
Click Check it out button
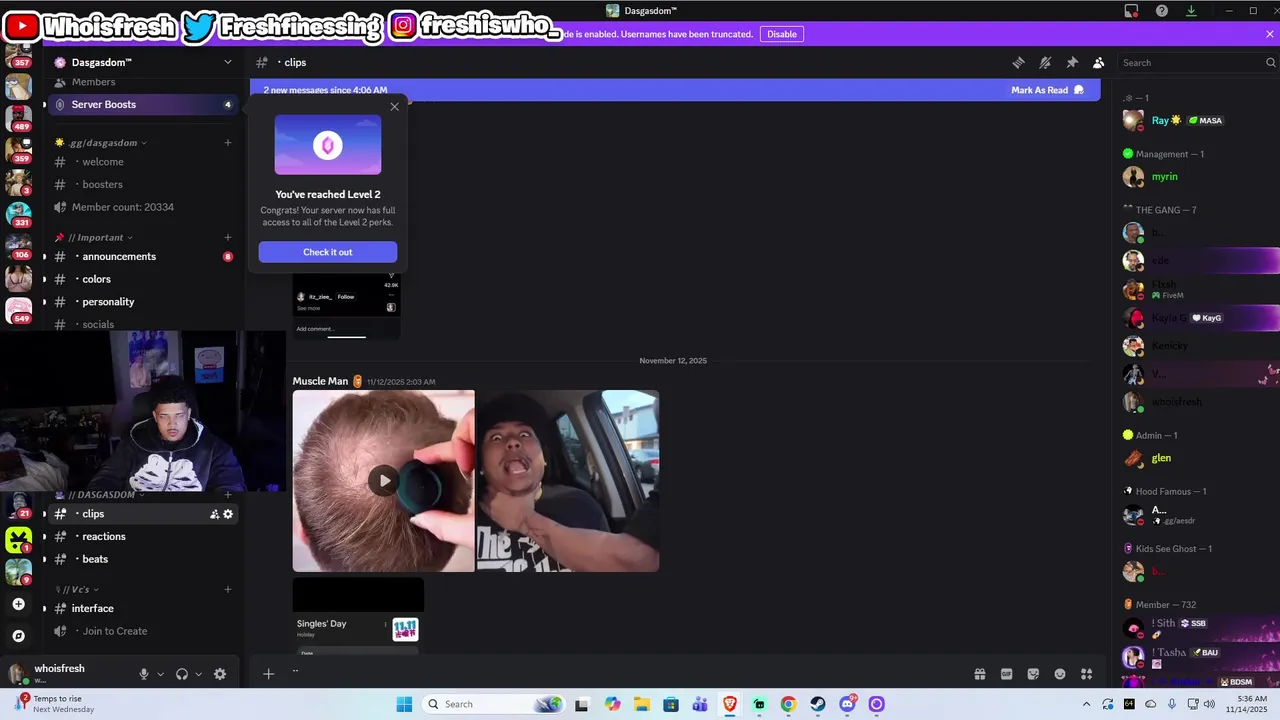click(328, 252)
